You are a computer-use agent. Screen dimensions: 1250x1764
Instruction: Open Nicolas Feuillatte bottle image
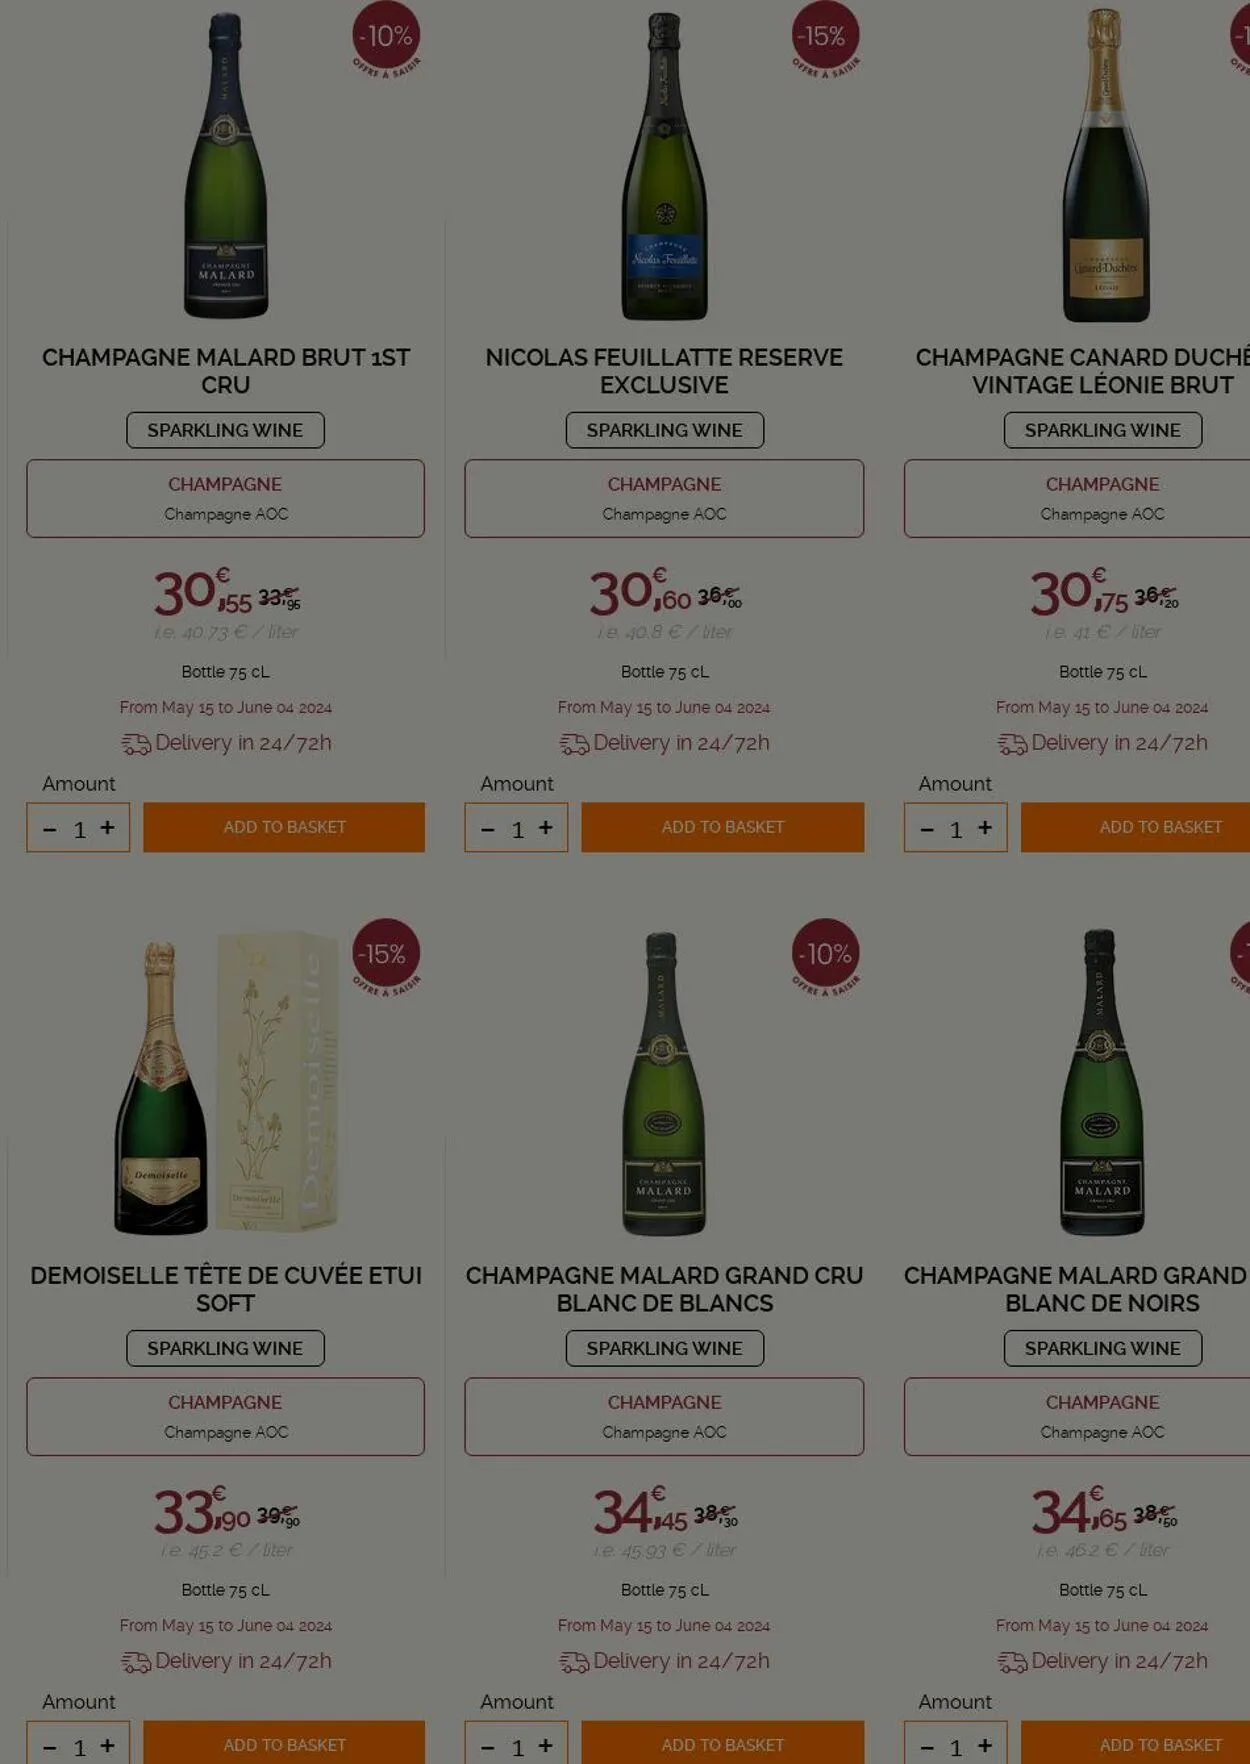pos(664,166)
